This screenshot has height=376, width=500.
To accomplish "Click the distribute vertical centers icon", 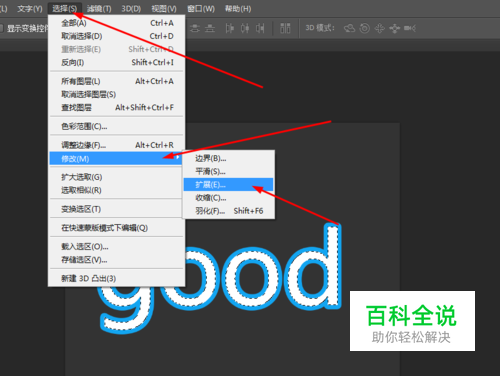I will coord(195,29).
